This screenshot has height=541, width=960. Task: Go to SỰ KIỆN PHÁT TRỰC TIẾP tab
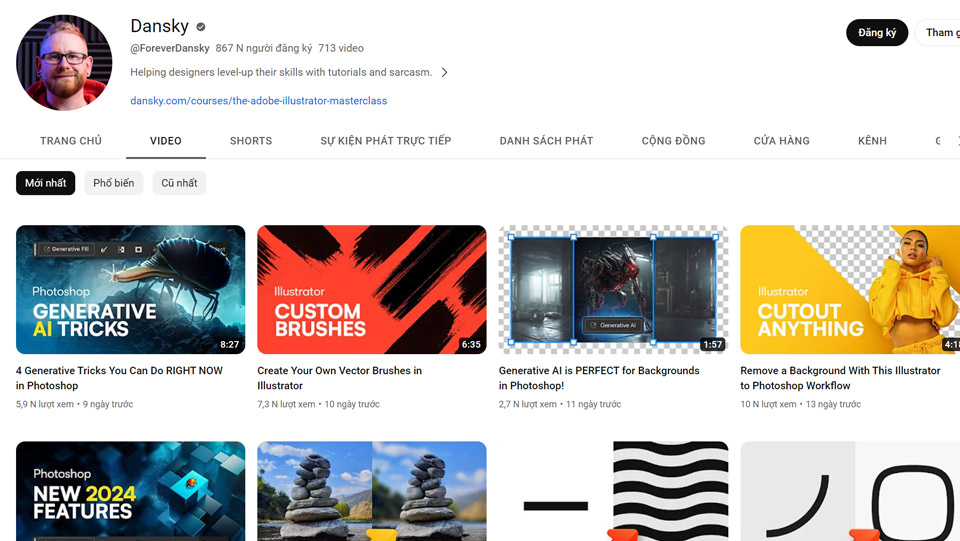point(385,141)
